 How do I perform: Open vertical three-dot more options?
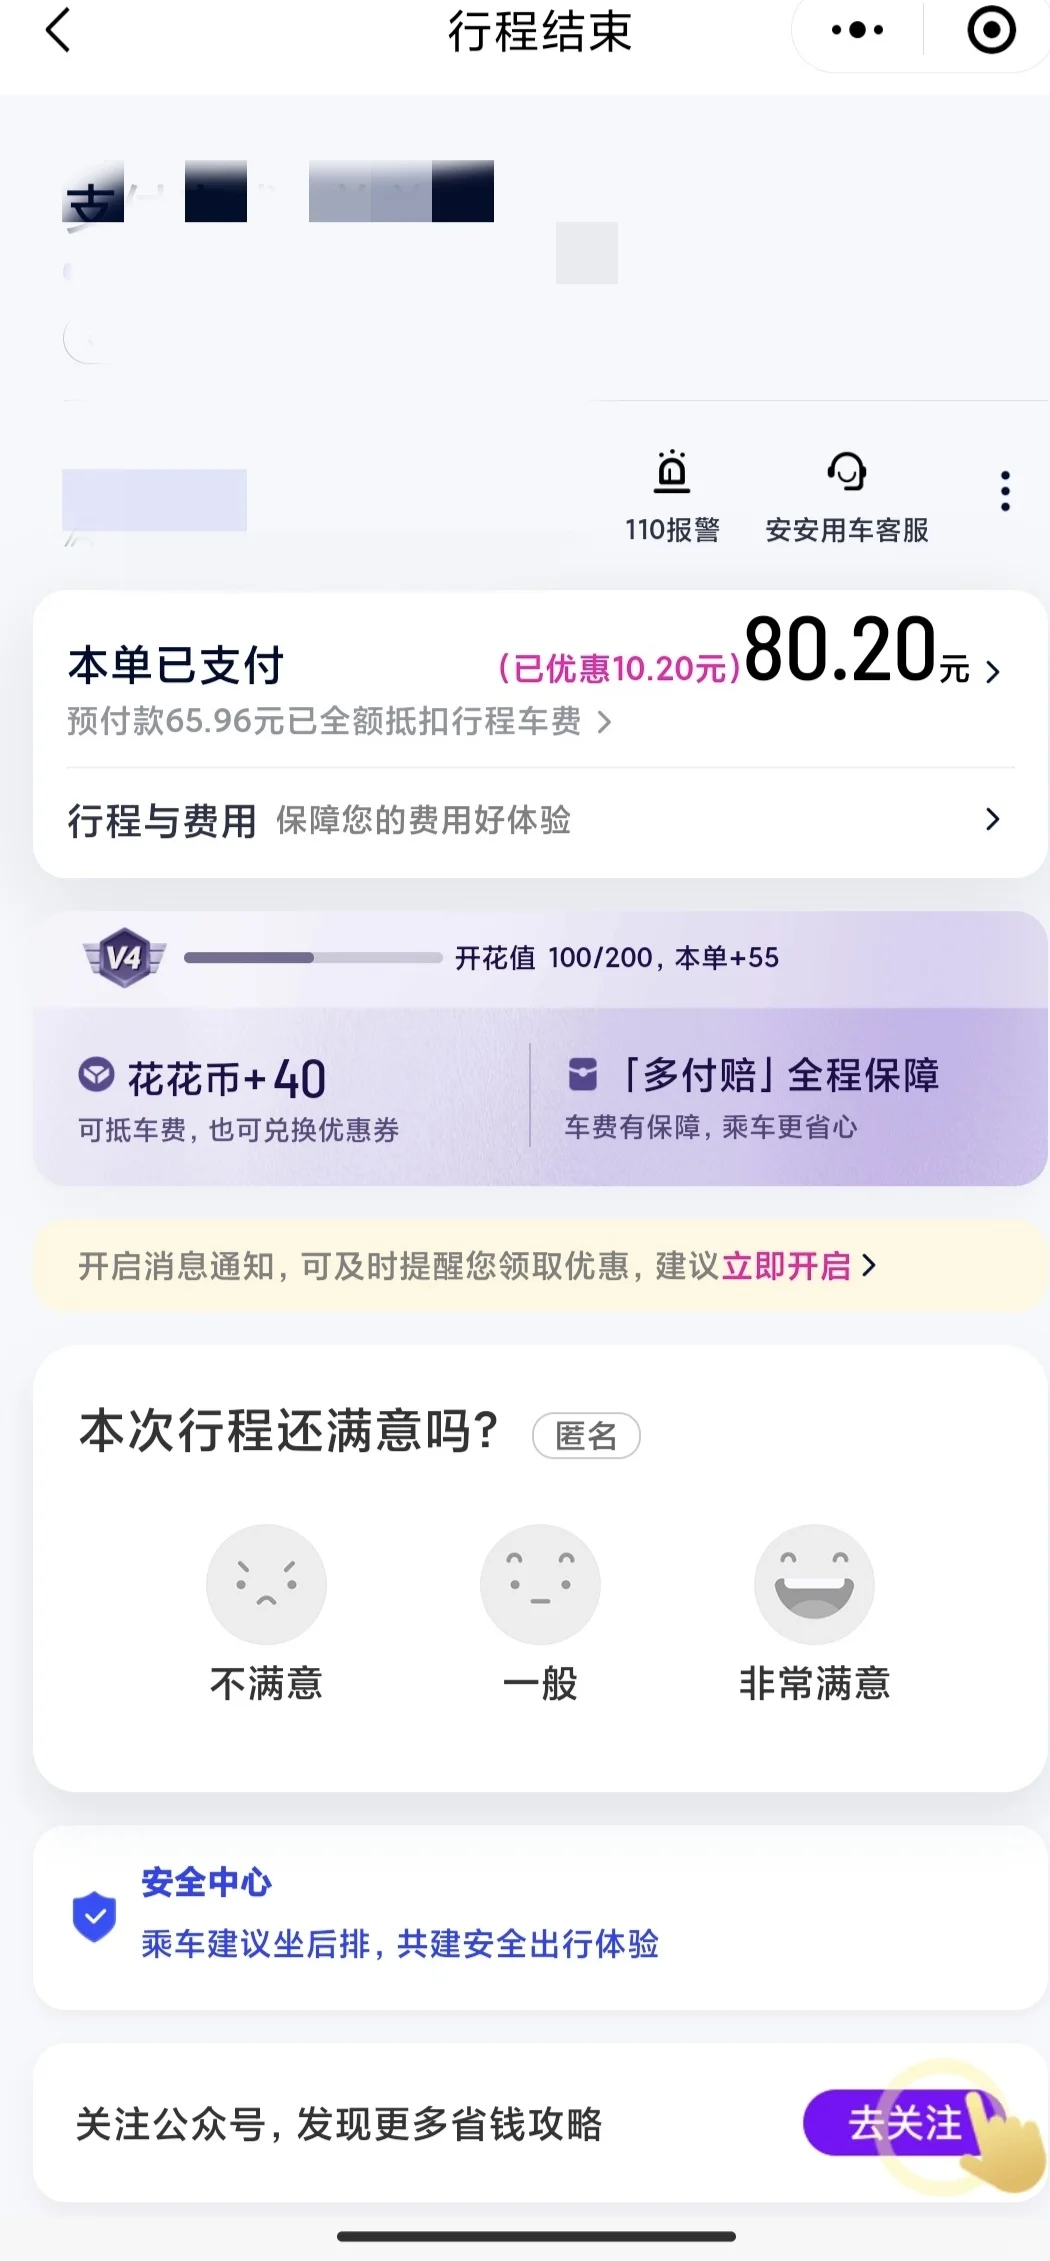pos(1005,491)
